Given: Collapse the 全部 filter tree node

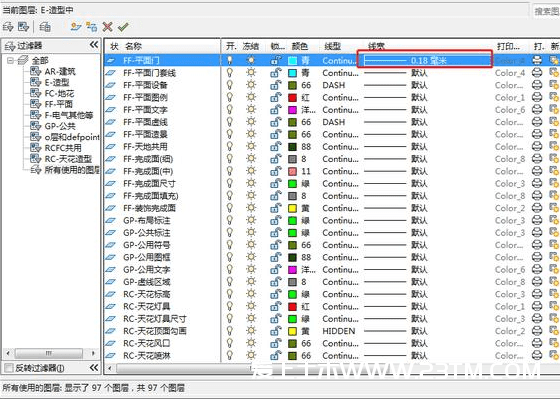Looking at the screenshot, I should [11, 60].
